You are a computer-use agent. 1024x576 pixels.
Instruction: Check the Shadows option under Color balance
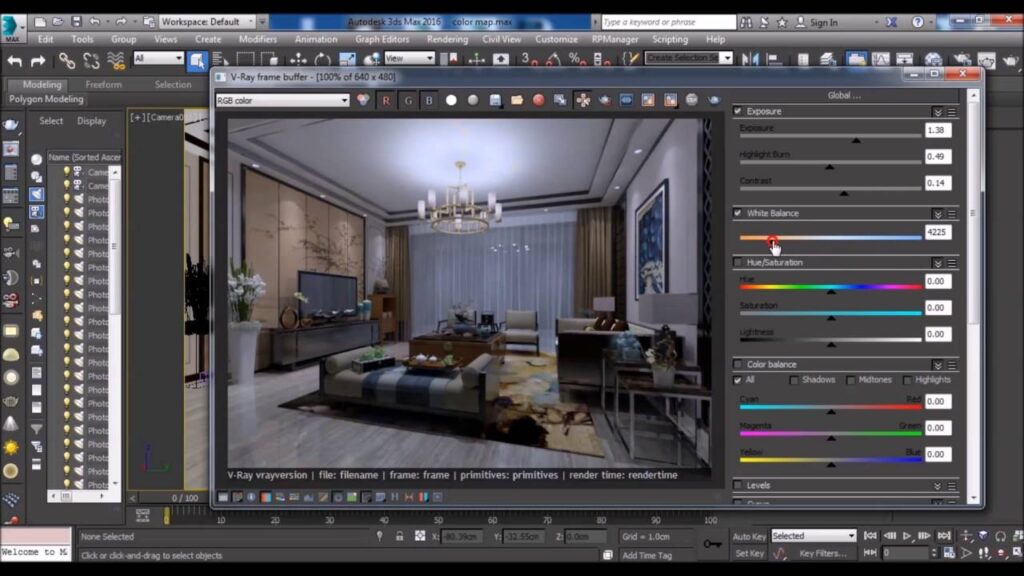[x=795, y=380]
